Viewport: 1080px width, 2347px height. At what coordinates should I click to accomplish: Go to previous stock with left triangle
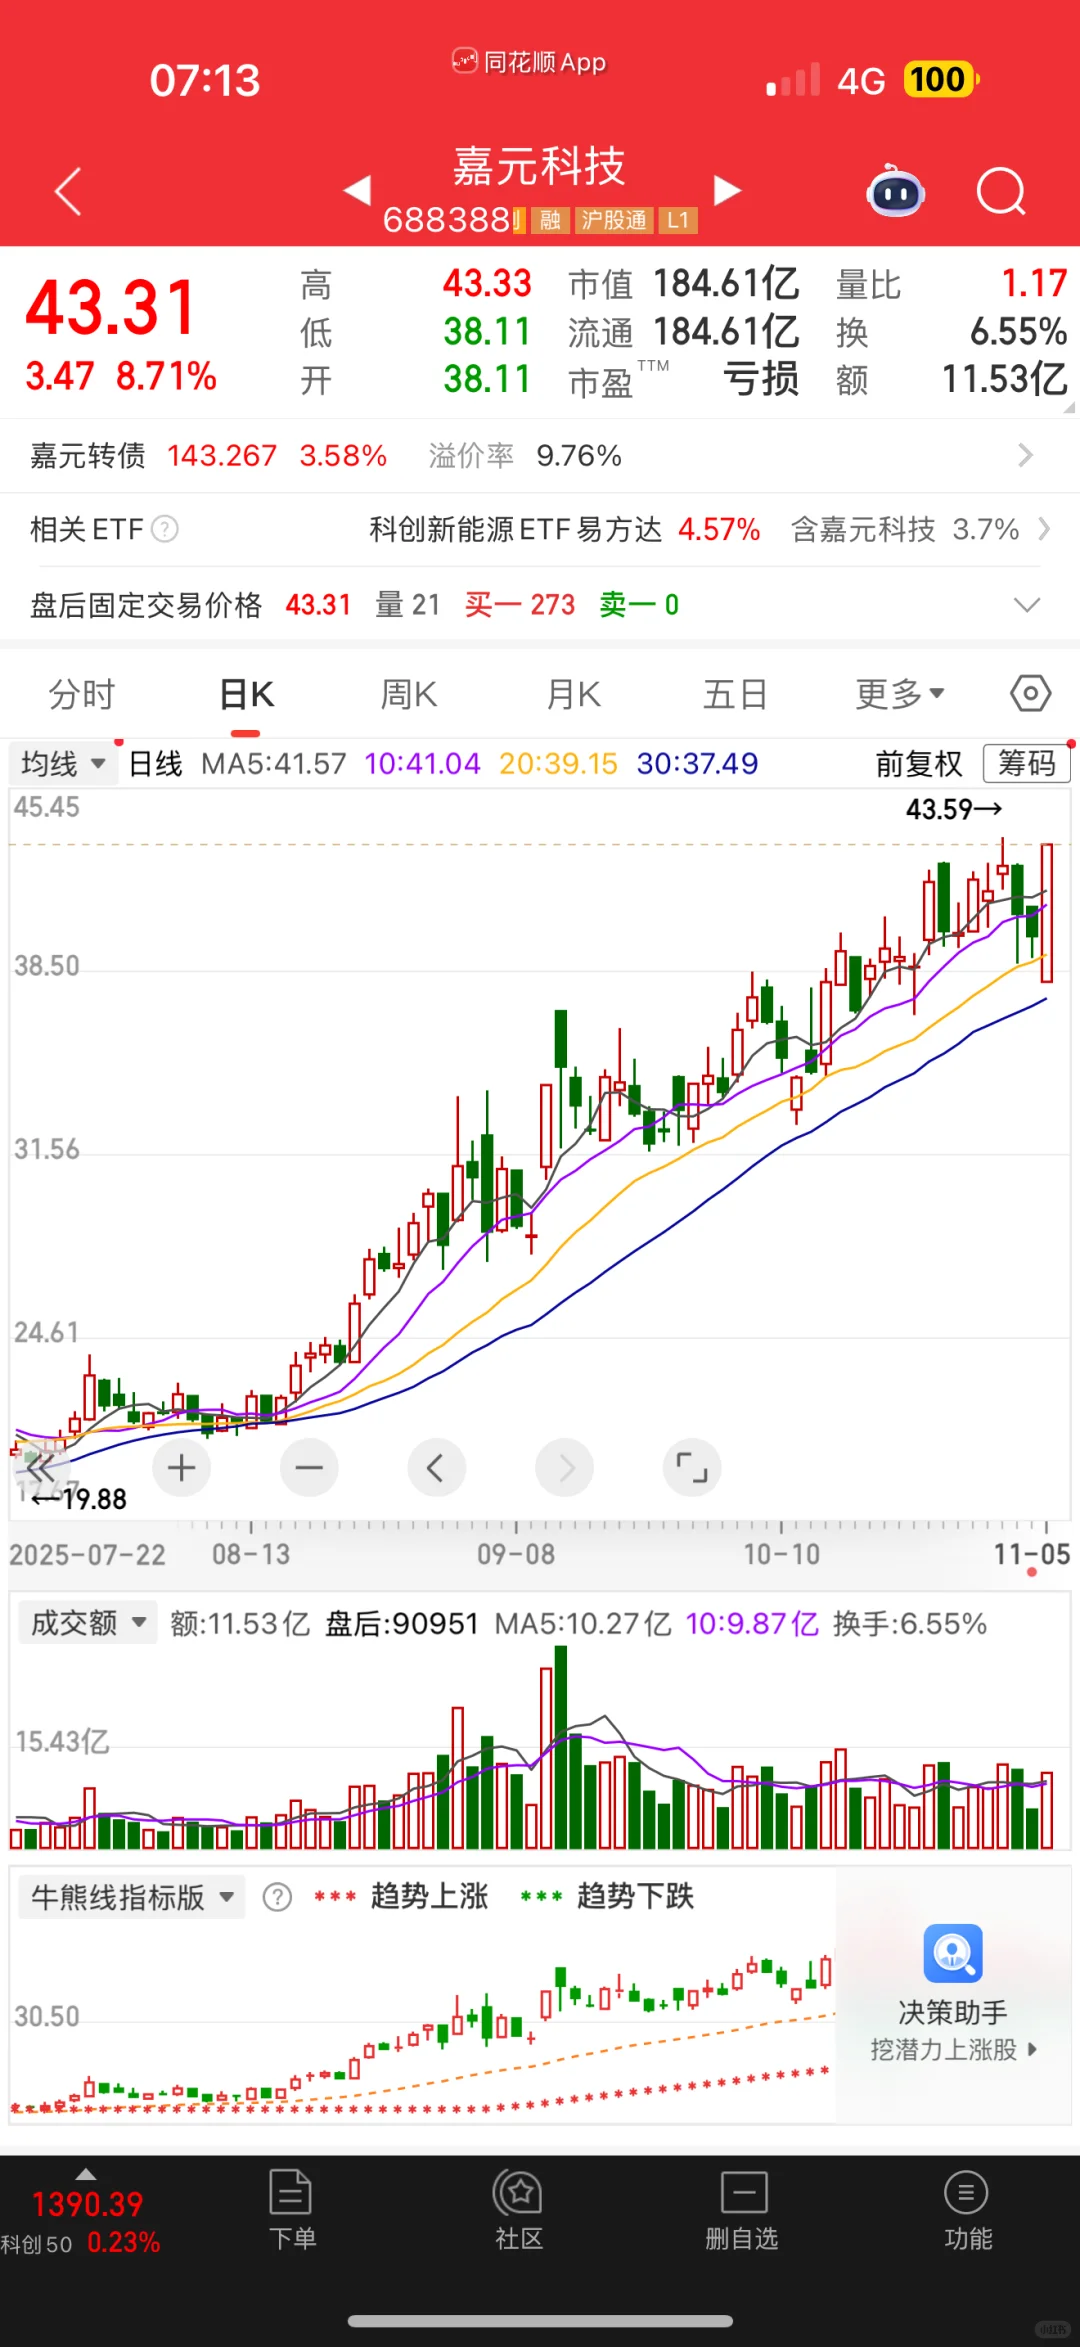358,190
